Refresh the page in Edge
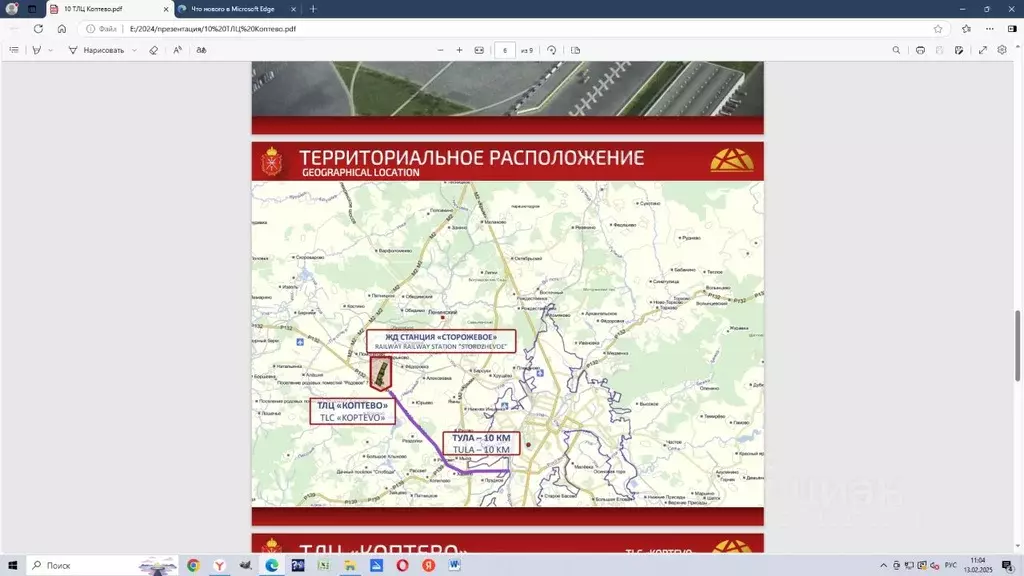The height and width of the screenshot is (576, 1024). click(x=39, y=29)
